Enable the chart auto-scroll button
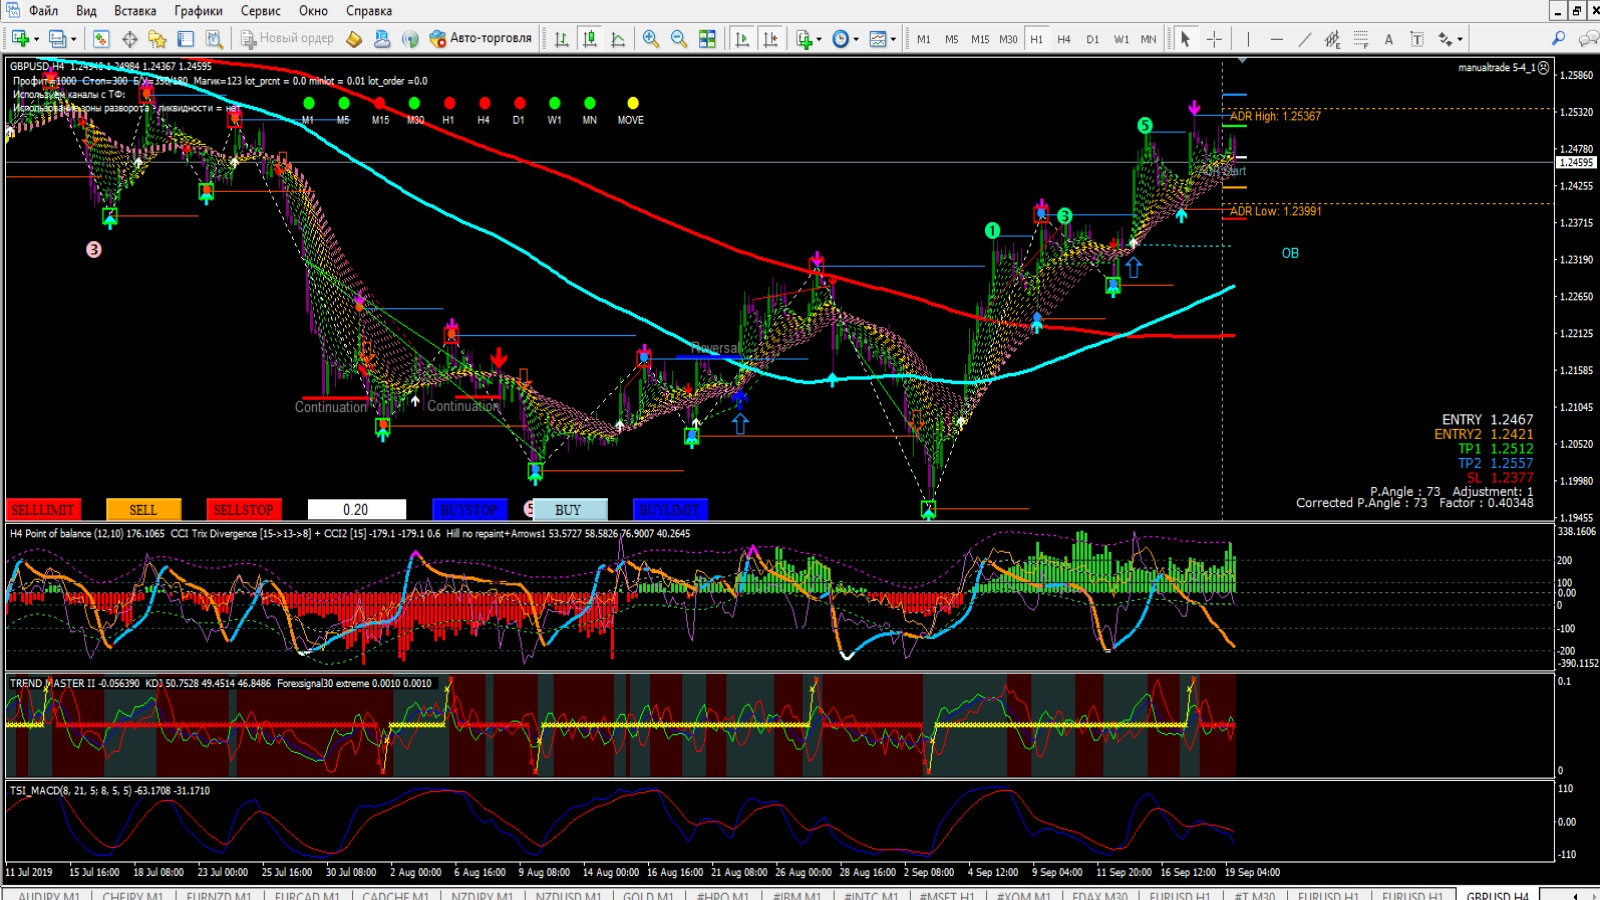This screenshot has width=1600, height=900. pos(742,39)
